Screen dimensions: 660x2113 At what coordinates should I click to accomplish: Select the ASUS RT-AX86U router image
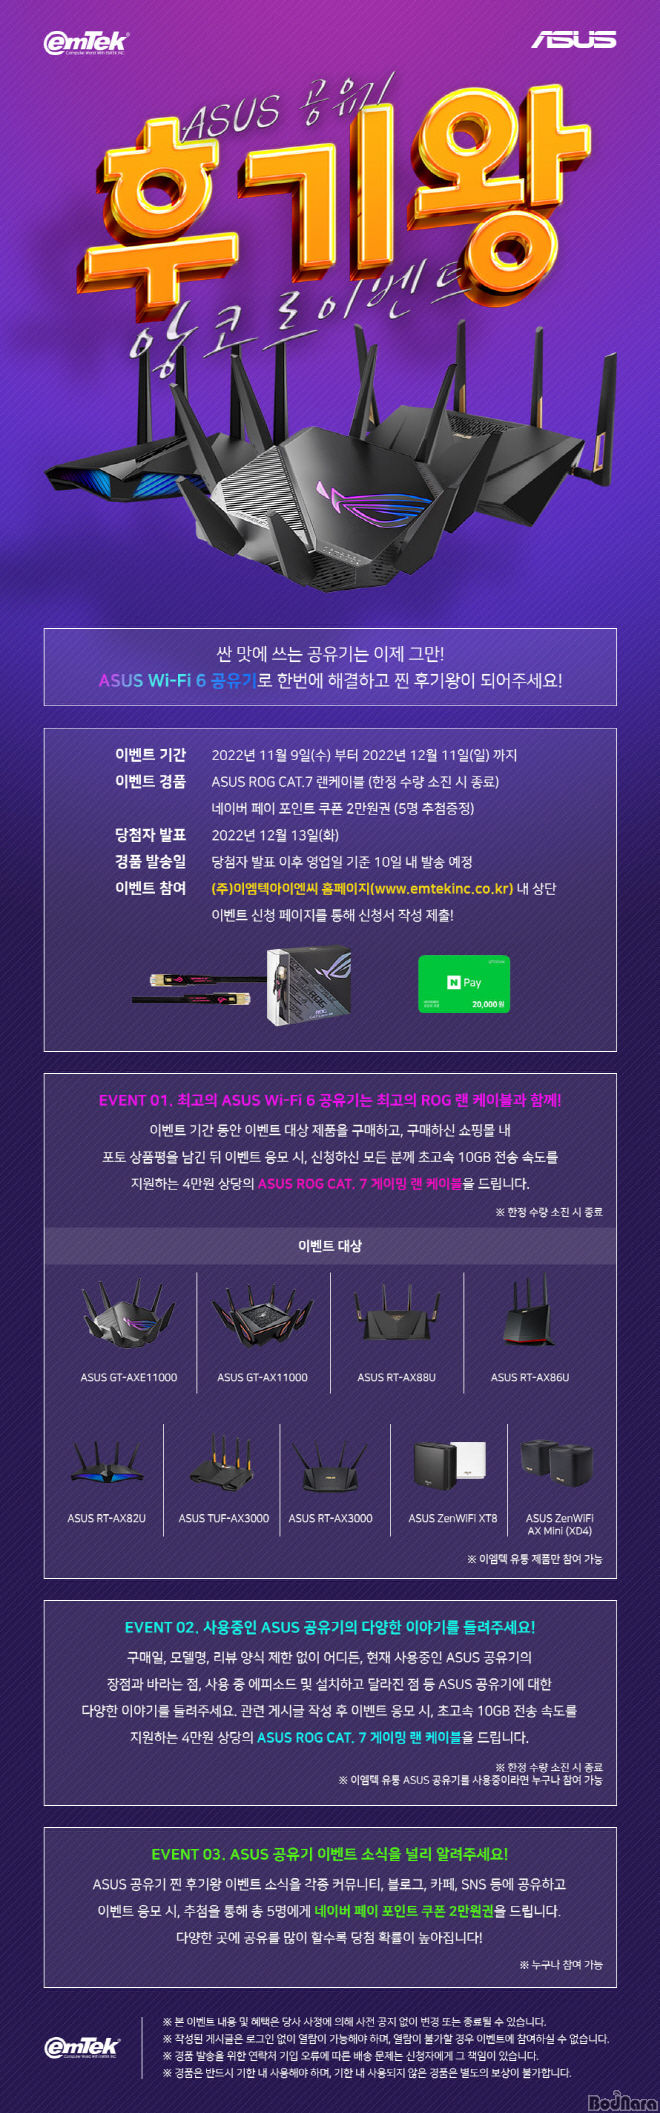[529, 1310]
